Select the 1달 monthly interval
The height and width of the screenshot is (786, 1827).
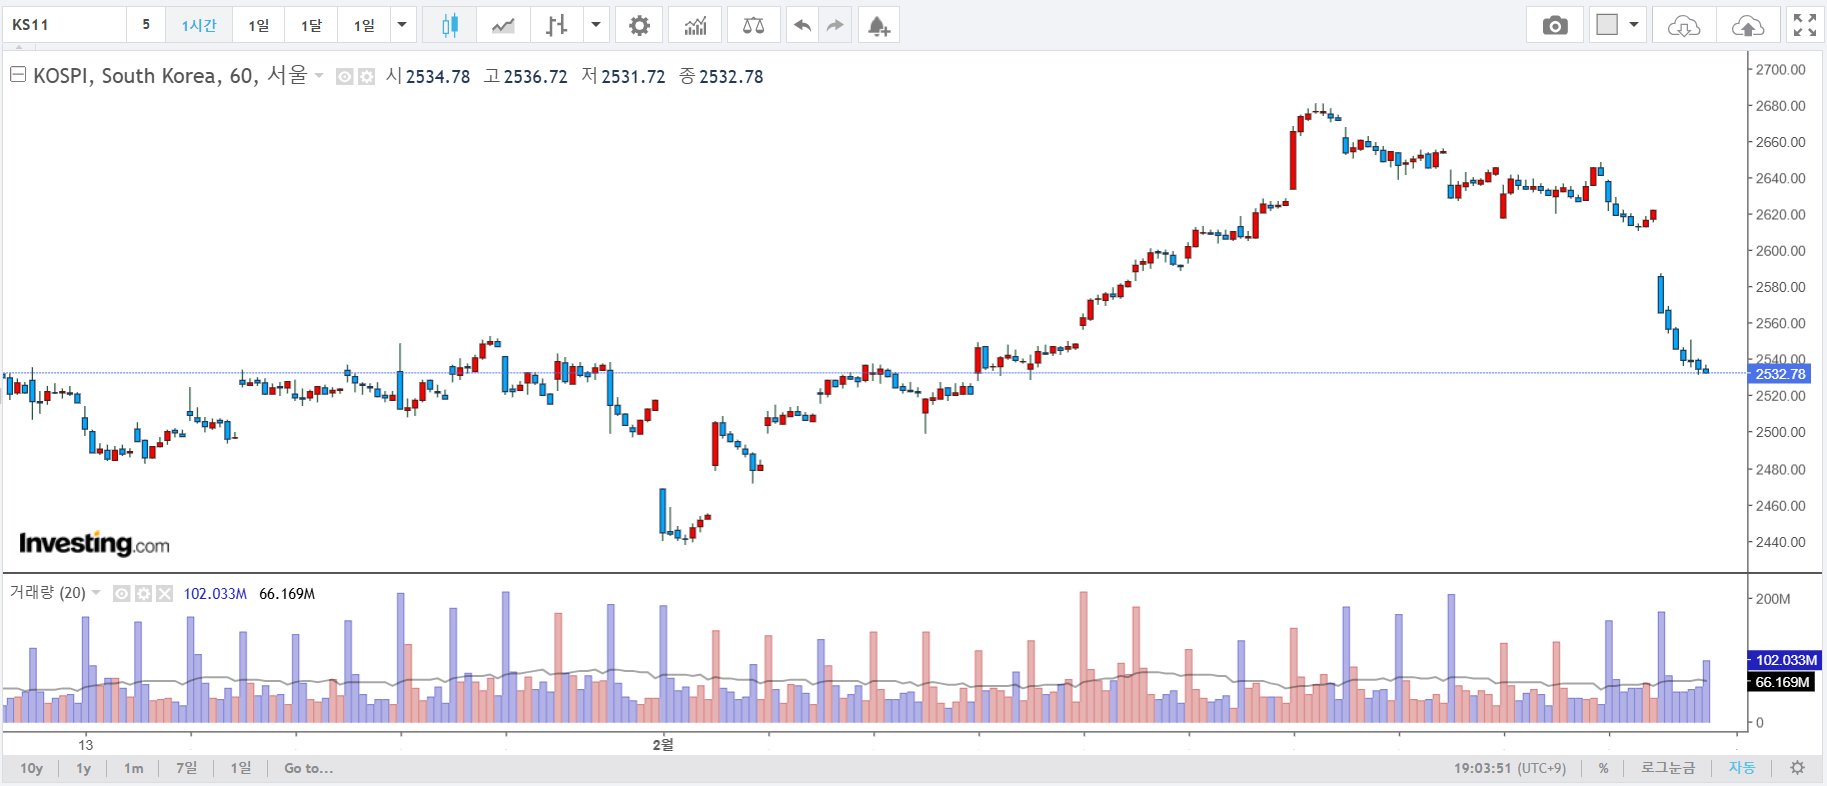(x=312, y=25)
